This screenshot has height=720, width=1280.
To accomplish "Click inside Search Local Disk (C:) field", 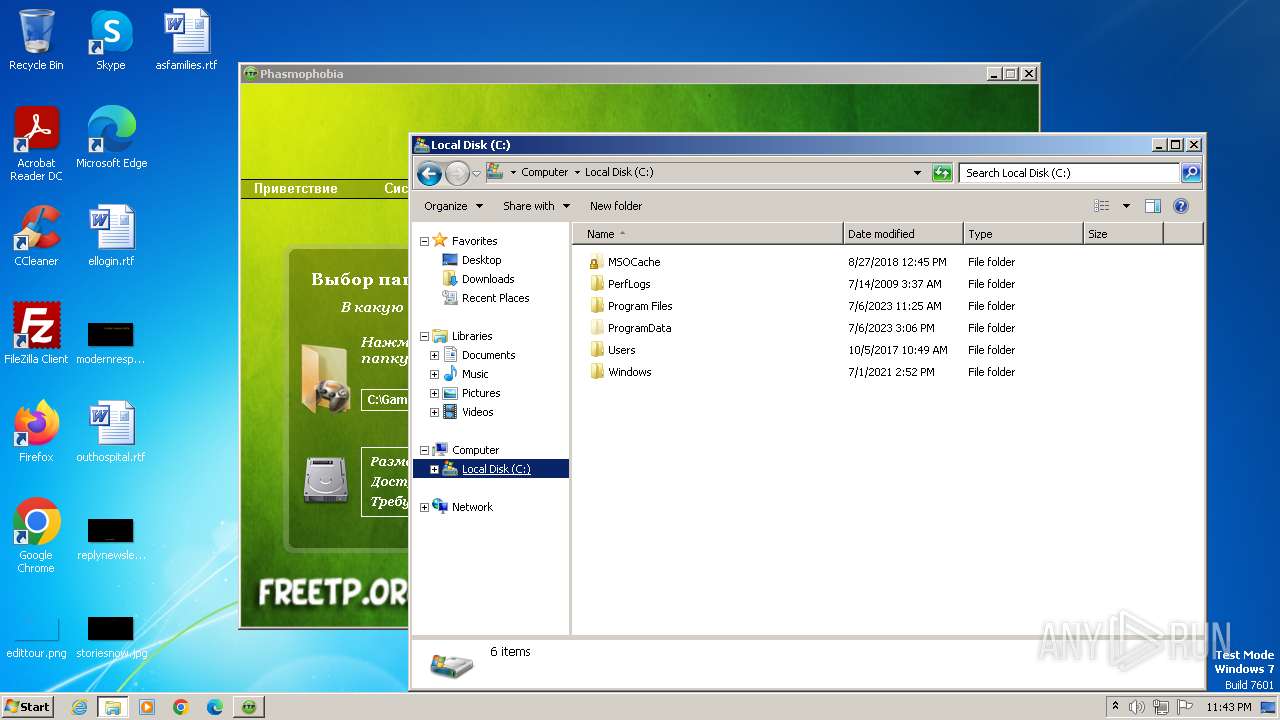I will tap(1069, 173).
